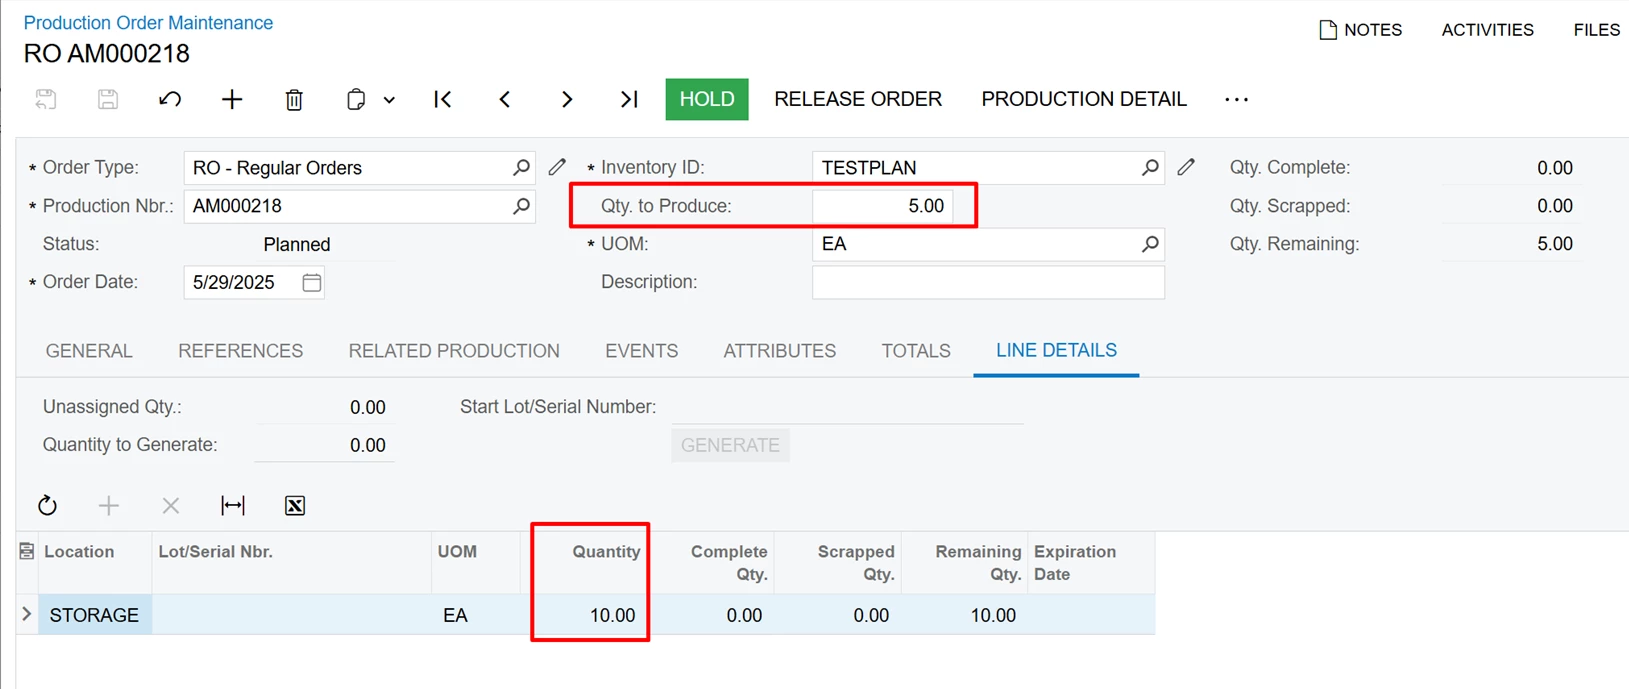Put order on HOLD
The width and height of the screenshot is (1629, 689).
tap(706, 99)
